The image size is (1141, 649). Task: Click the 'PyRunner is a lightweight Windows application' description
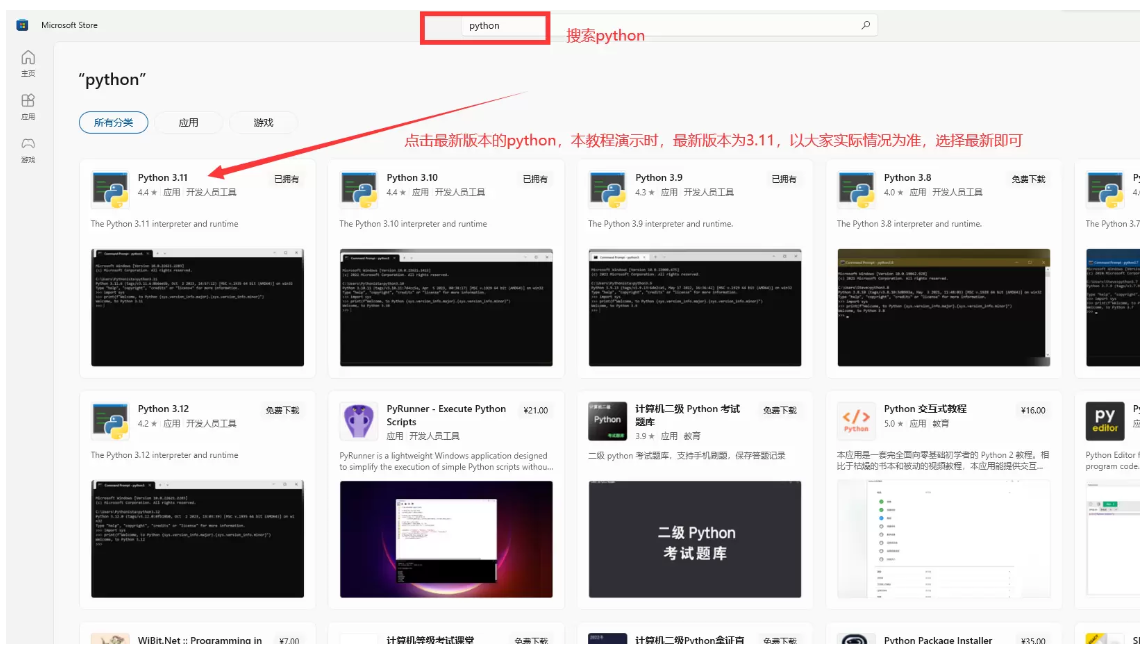(445, 461)
